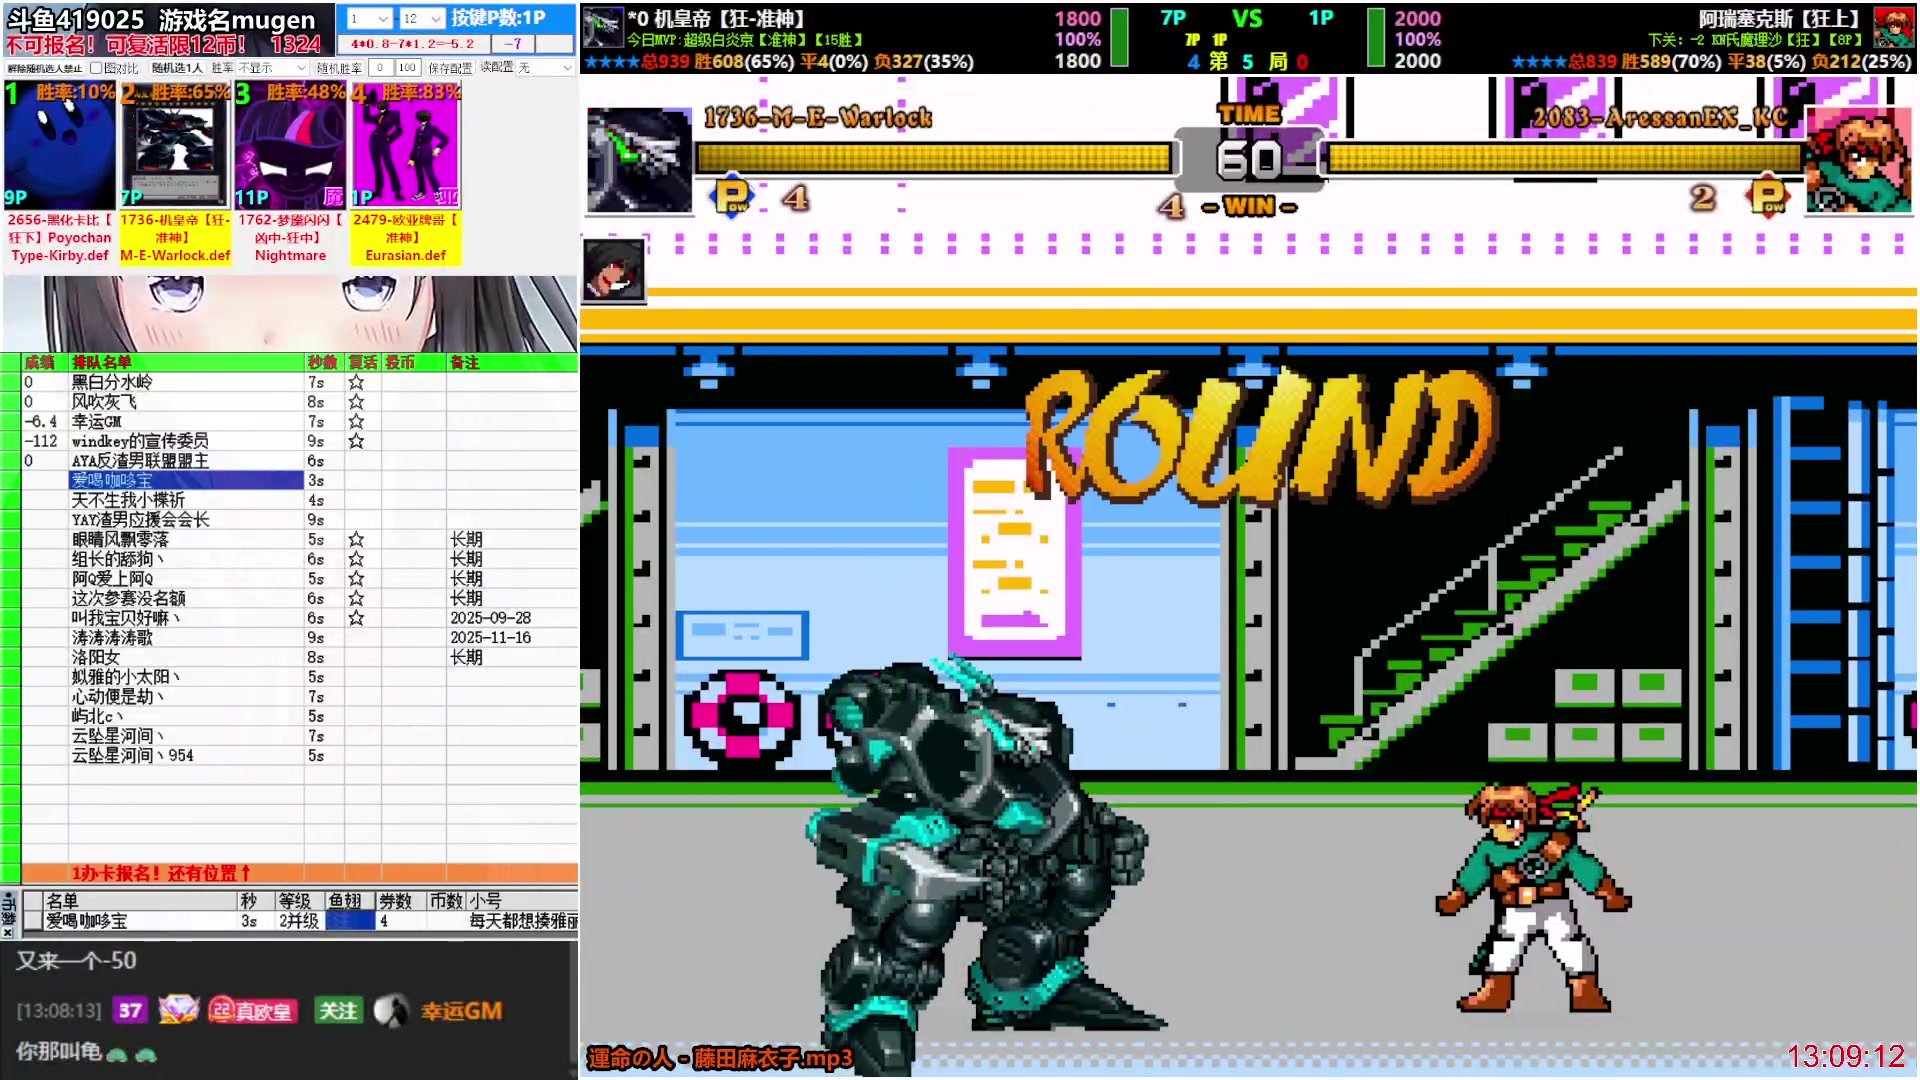Click the 秒数 column header
The image size is (1920, 1080).
coord(323,362)
